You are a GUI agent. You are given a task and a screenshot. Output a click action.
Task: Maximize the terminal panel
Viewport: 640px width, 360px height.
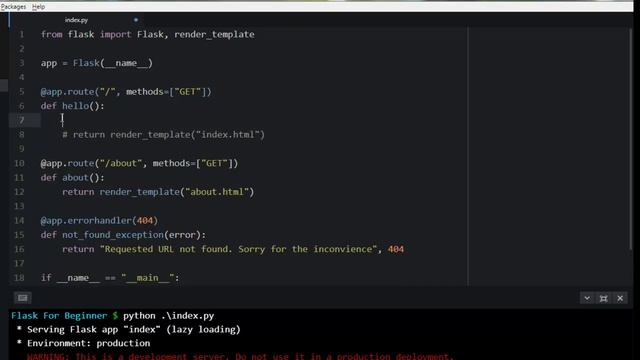[604, 298]
